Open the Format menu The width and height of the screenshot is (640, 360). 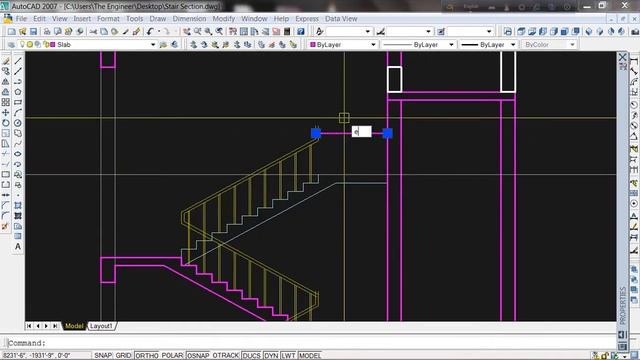(x=108, y=19)
